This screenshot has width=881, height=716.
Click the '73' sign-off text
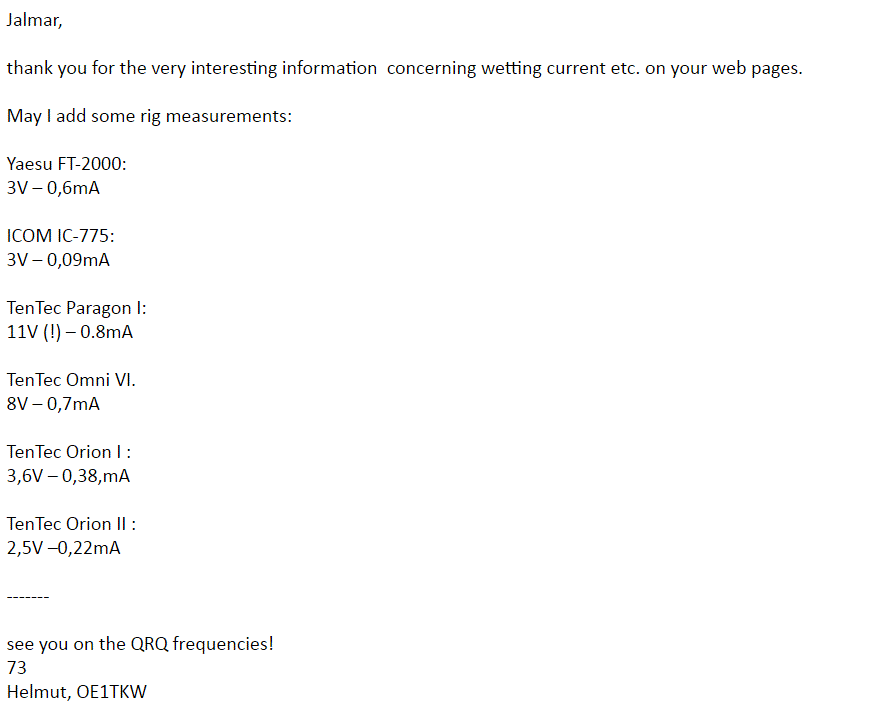[x=17, y=668]
